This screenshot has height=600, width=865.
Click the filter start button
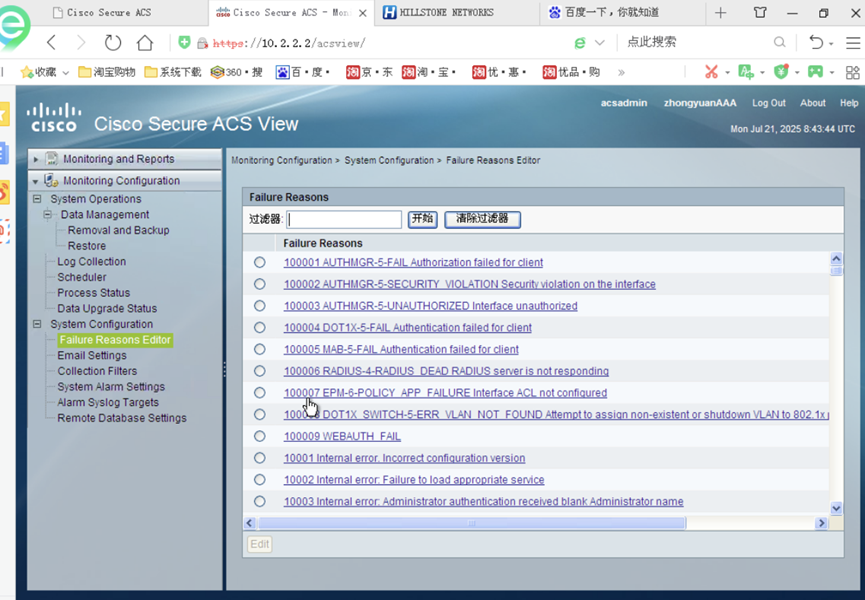tap(423, 219)
